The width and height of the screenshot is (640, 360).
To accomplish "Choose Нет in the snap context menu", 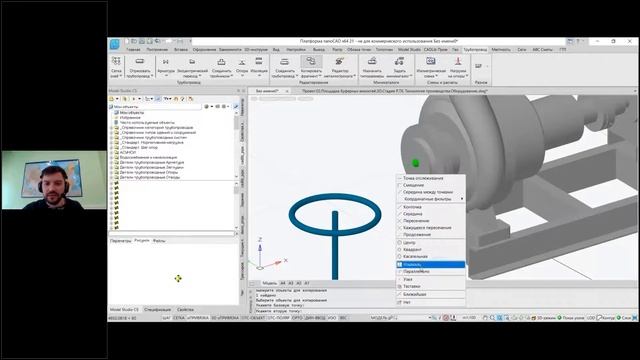I will [431, 302].
